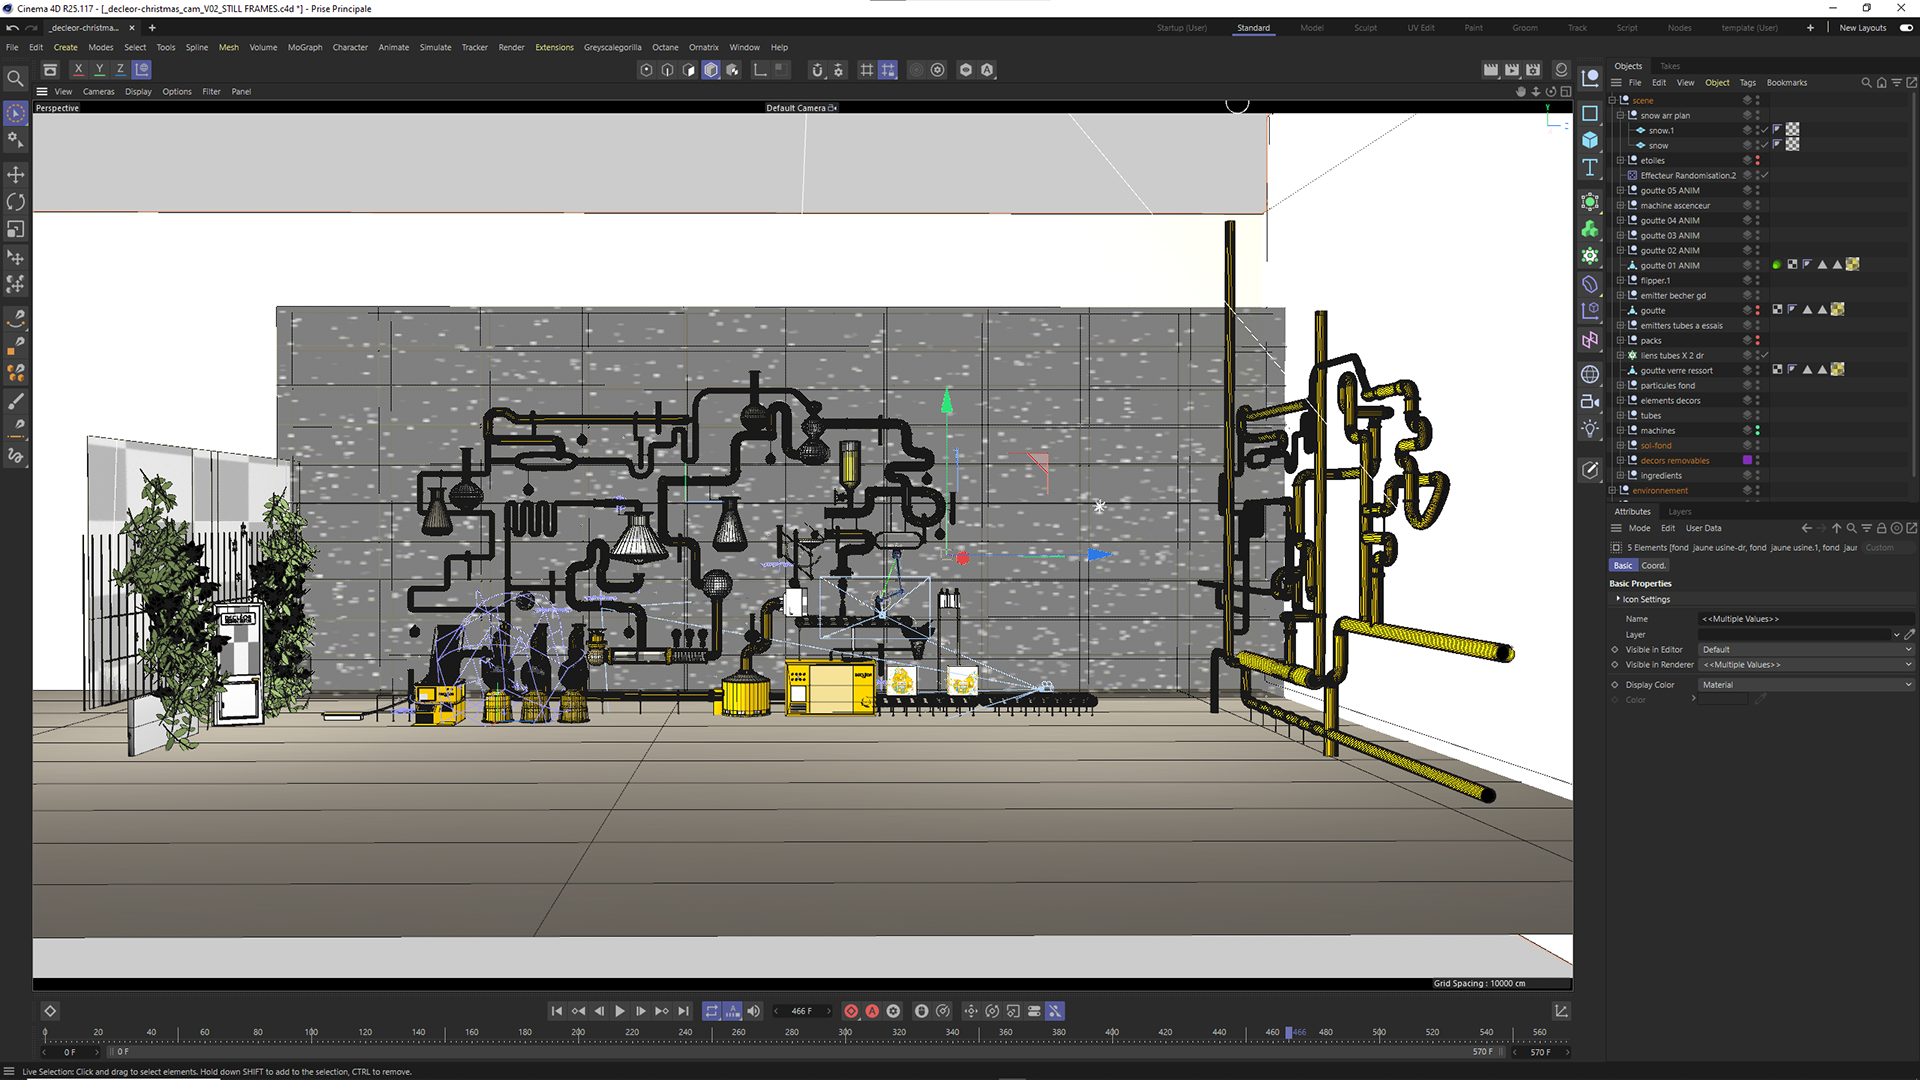Open the Display Color dropdown
The height and width of the screenshot is (1080, 1920).
[x=1806, y=685]
